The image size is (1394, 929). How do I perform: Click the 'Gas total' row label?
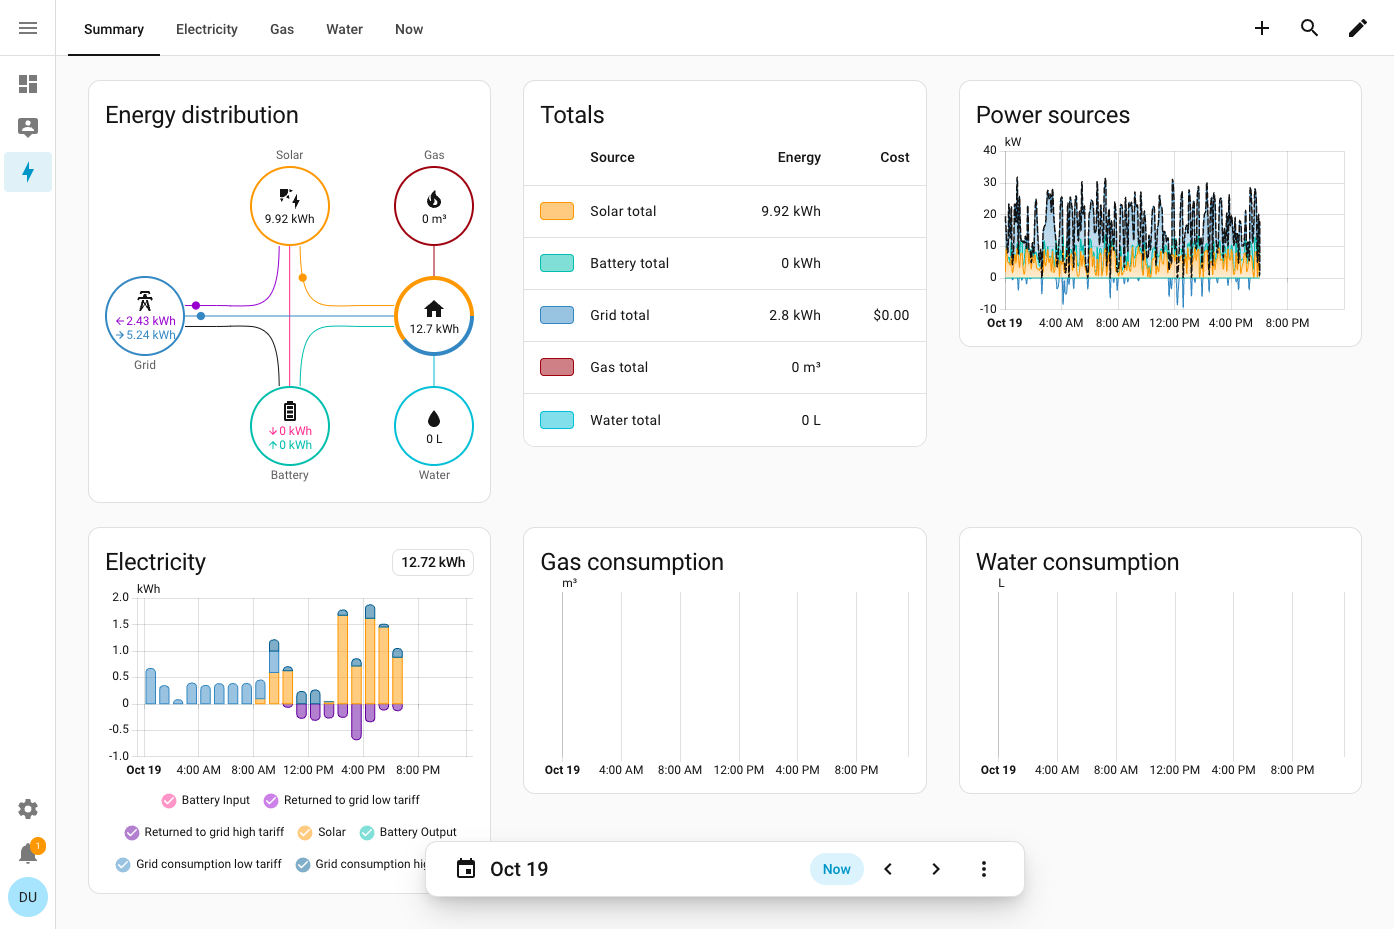(619, 367)
